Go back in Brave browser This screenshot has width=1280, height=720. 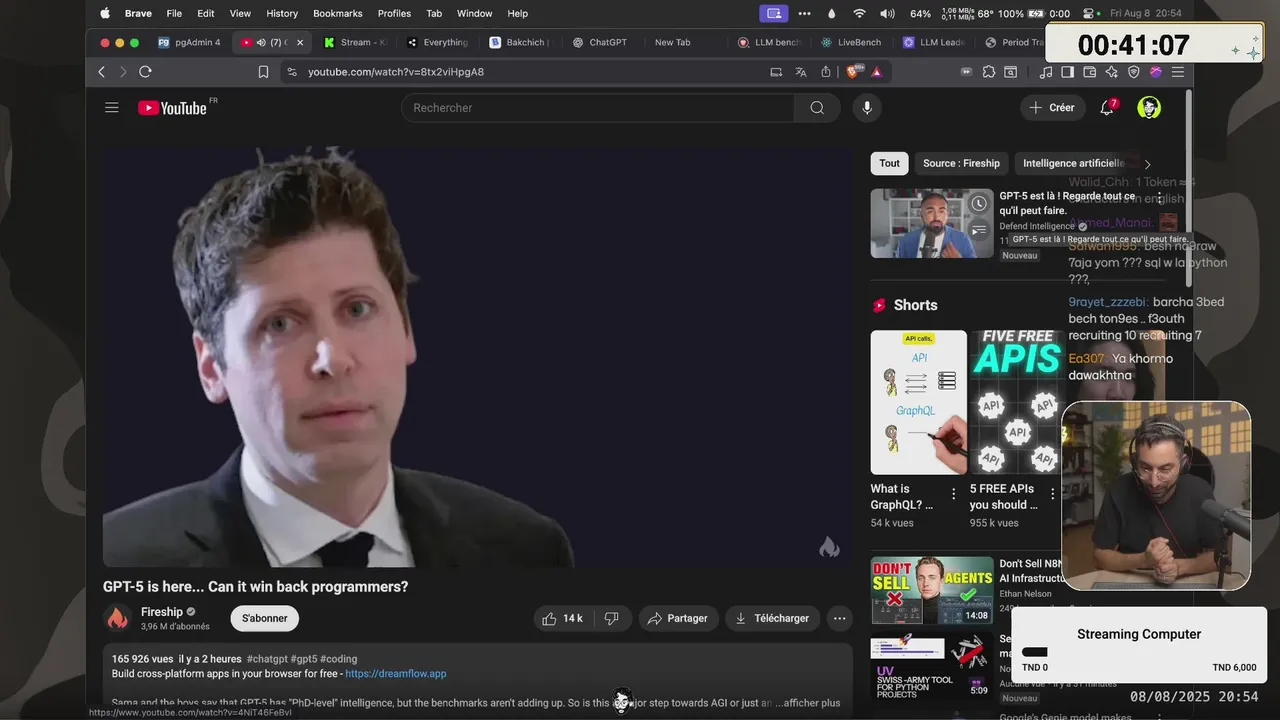(x=101, y=72)
